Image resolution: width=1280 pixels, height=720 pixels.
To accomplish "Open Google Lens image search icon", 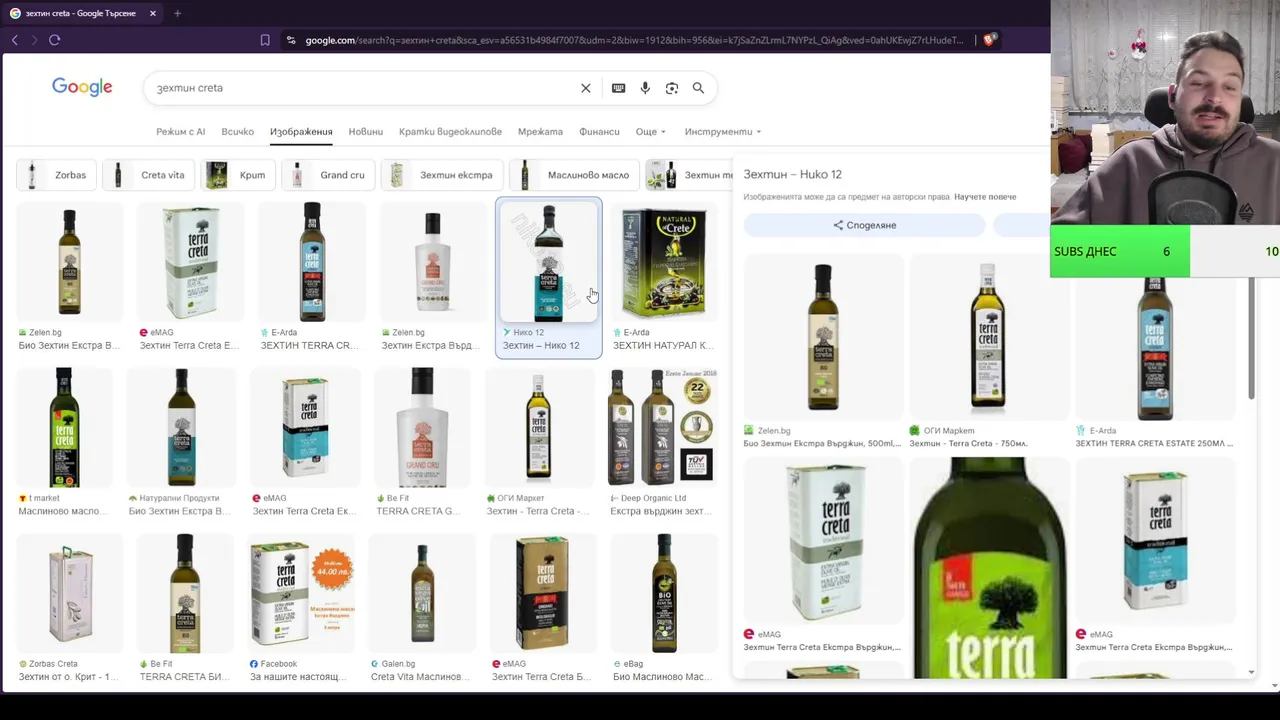I will click(x=672, y=88).
